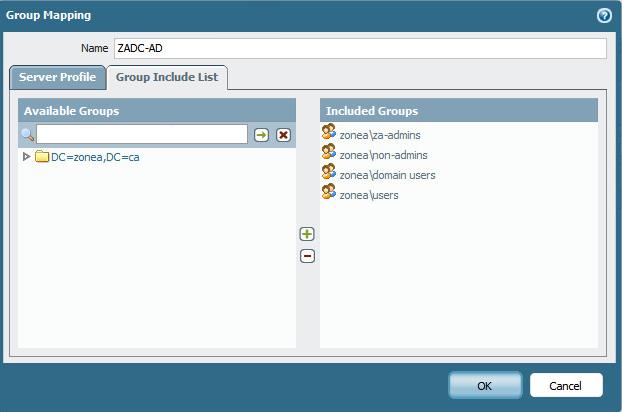Select the Group Include List tab
Image resolution: width=622 pixels, height=412 pixels.
click(167, 77)
